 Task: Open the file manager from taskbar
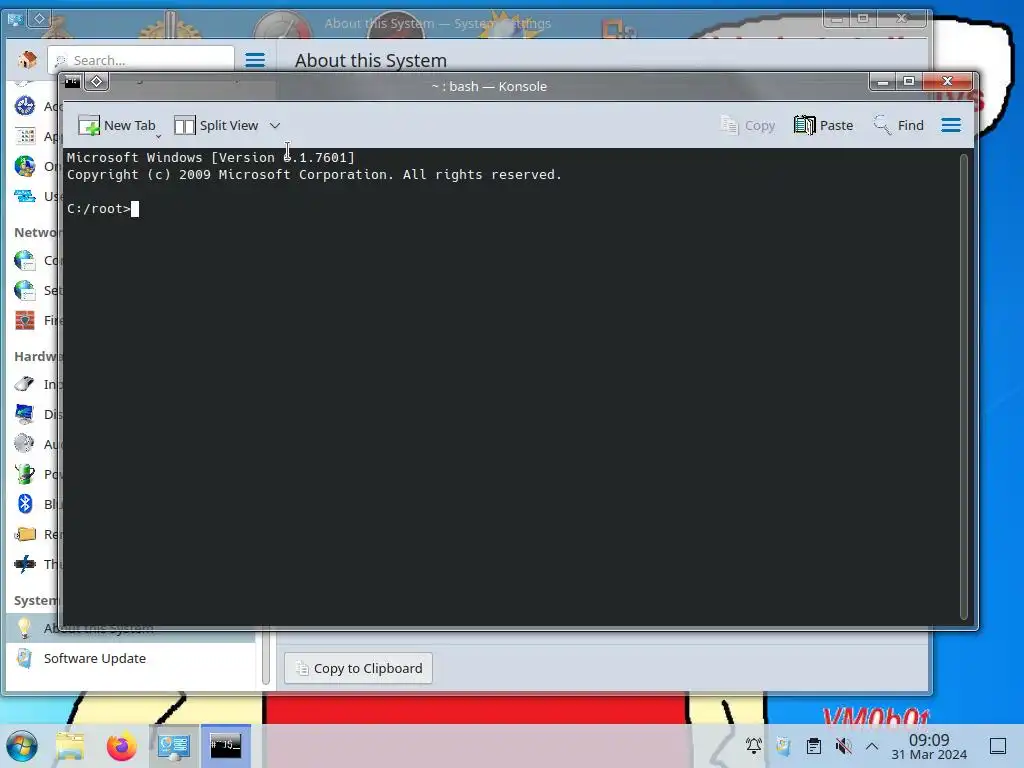[x=70, y=746]
